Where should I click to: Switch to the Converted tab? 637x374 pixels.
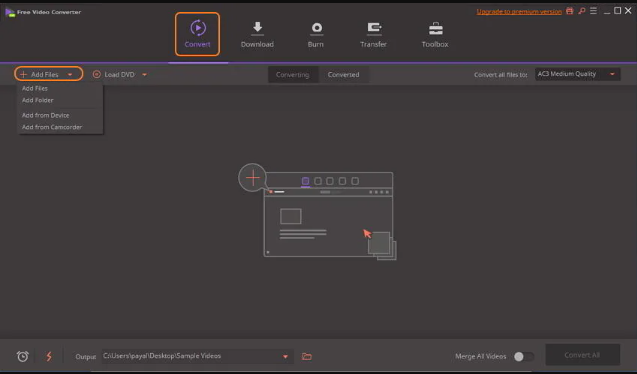pos(344,75)
